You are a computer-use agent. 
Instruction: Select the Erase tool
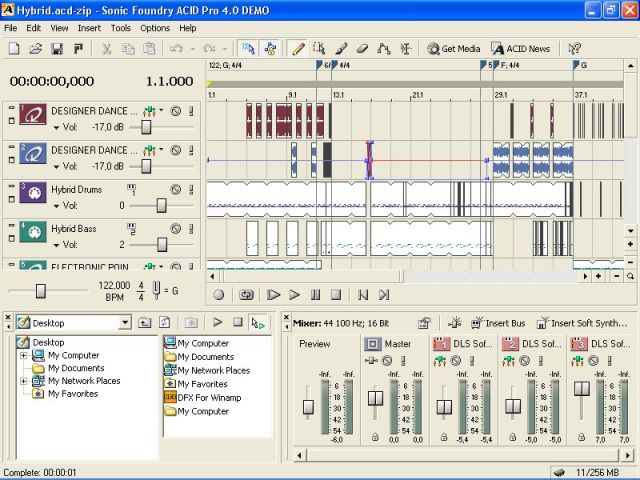(x=362, y=49)
